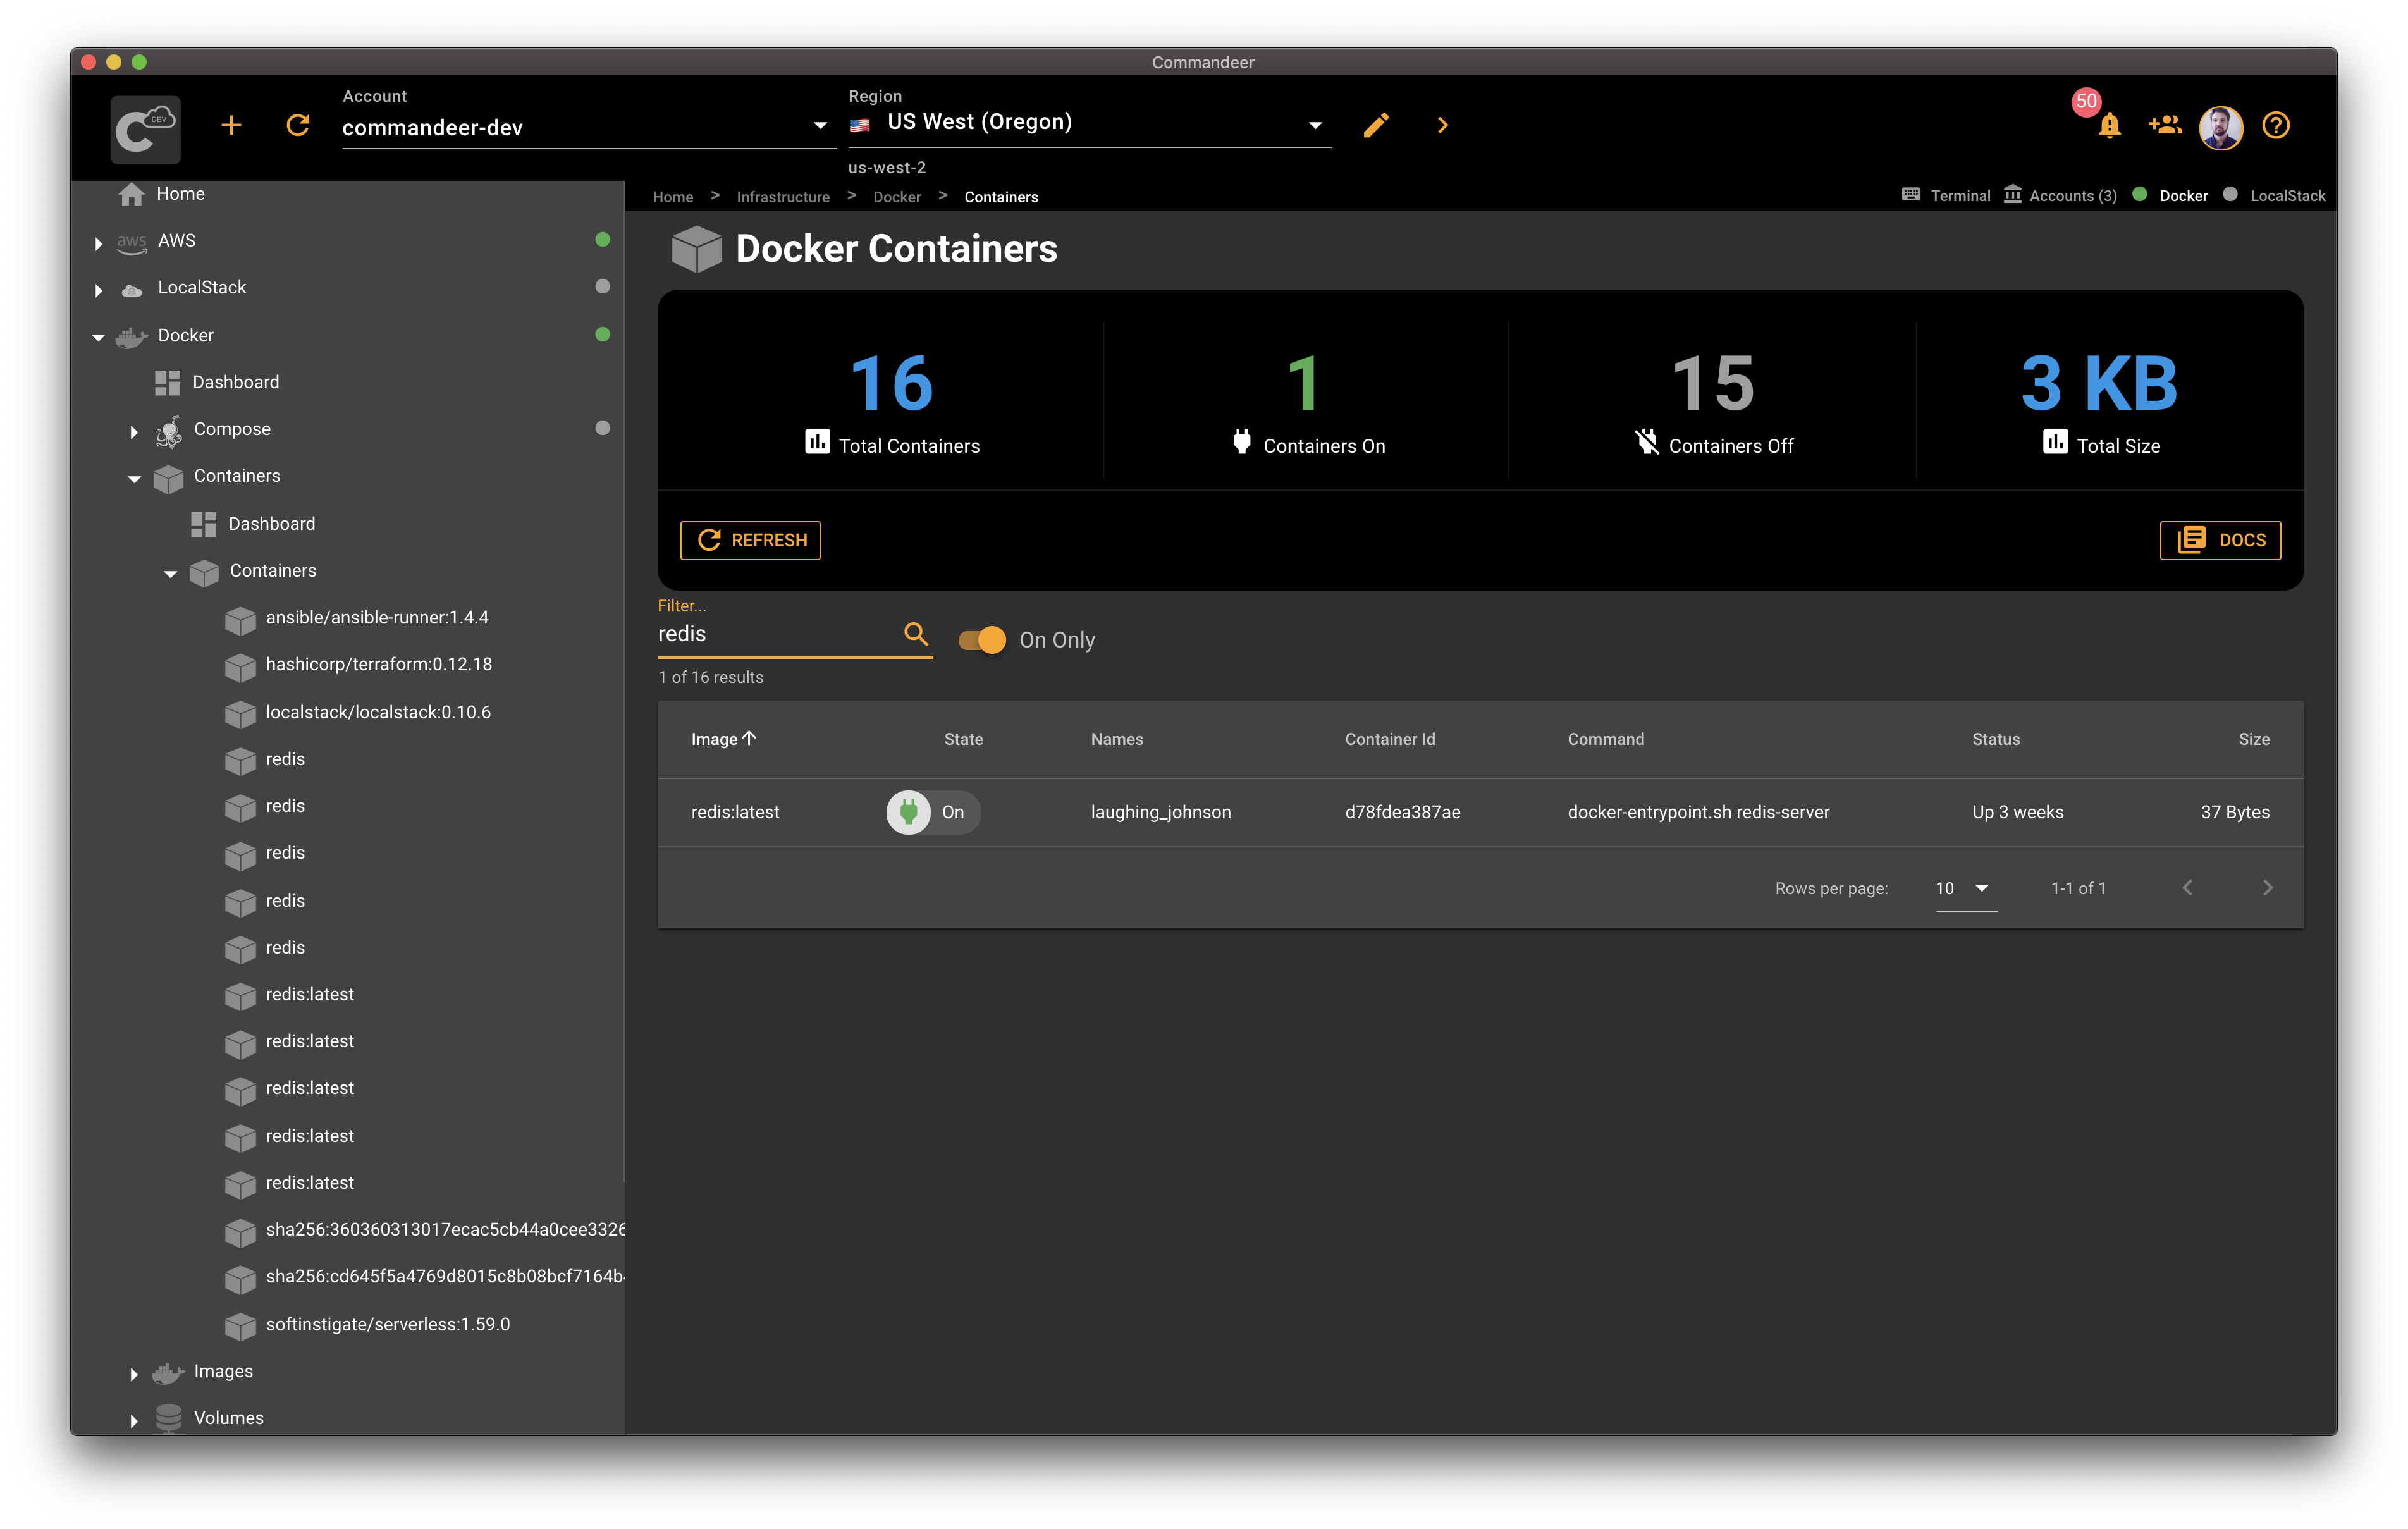Expand the AWS tree node

(98, 243)
